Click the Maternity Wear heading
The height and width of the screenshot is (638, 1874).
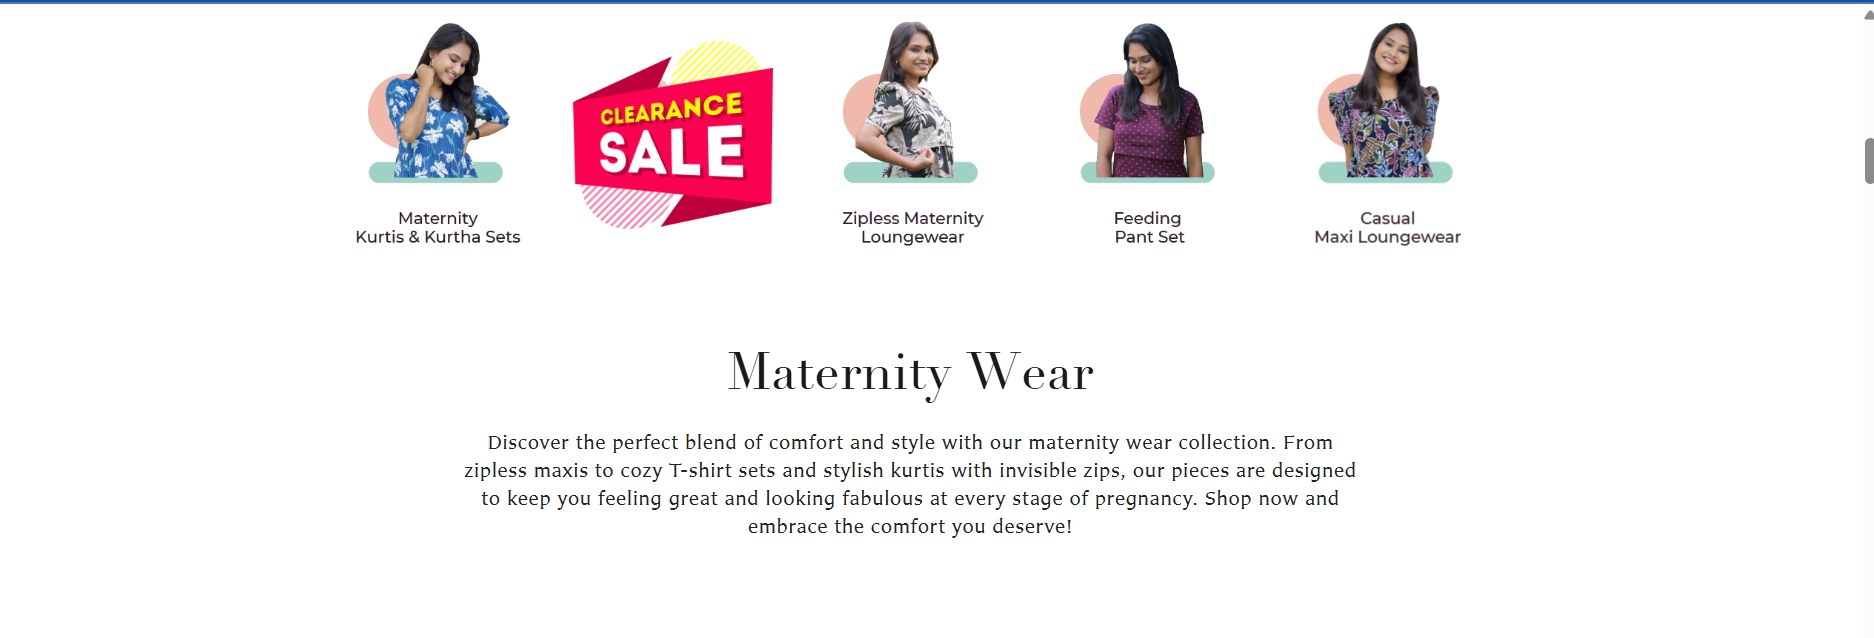[x=910, y=372]
